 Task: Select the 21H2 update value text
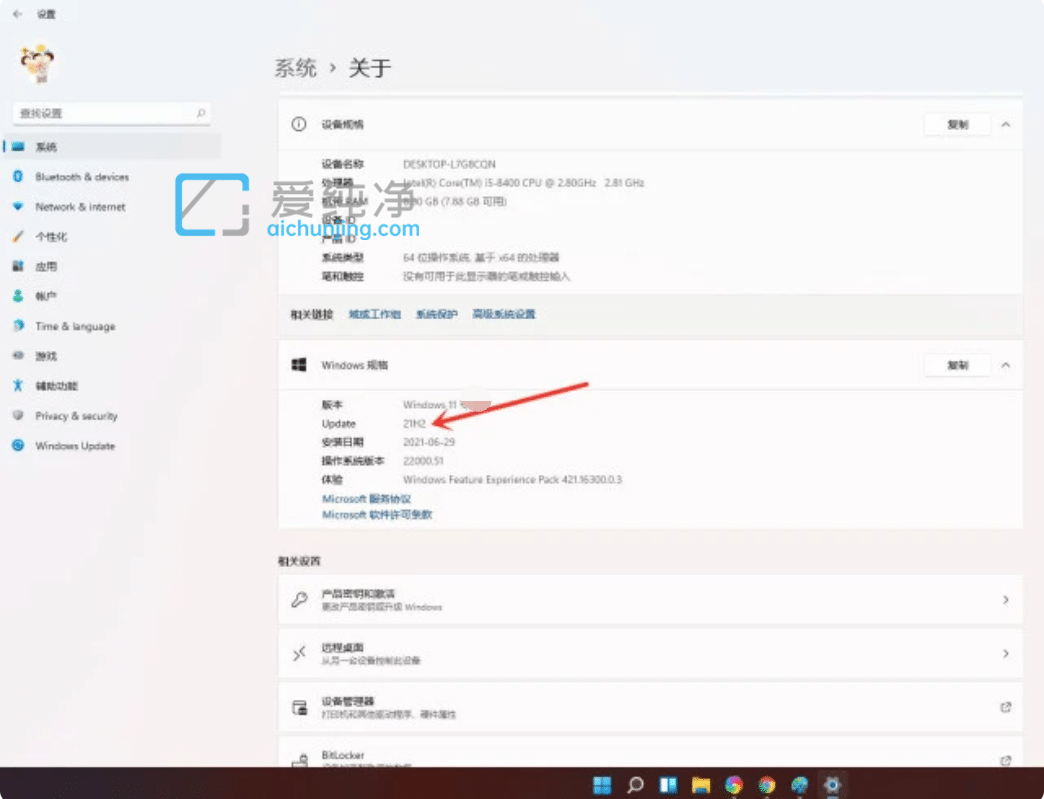[x=414, y=423]
